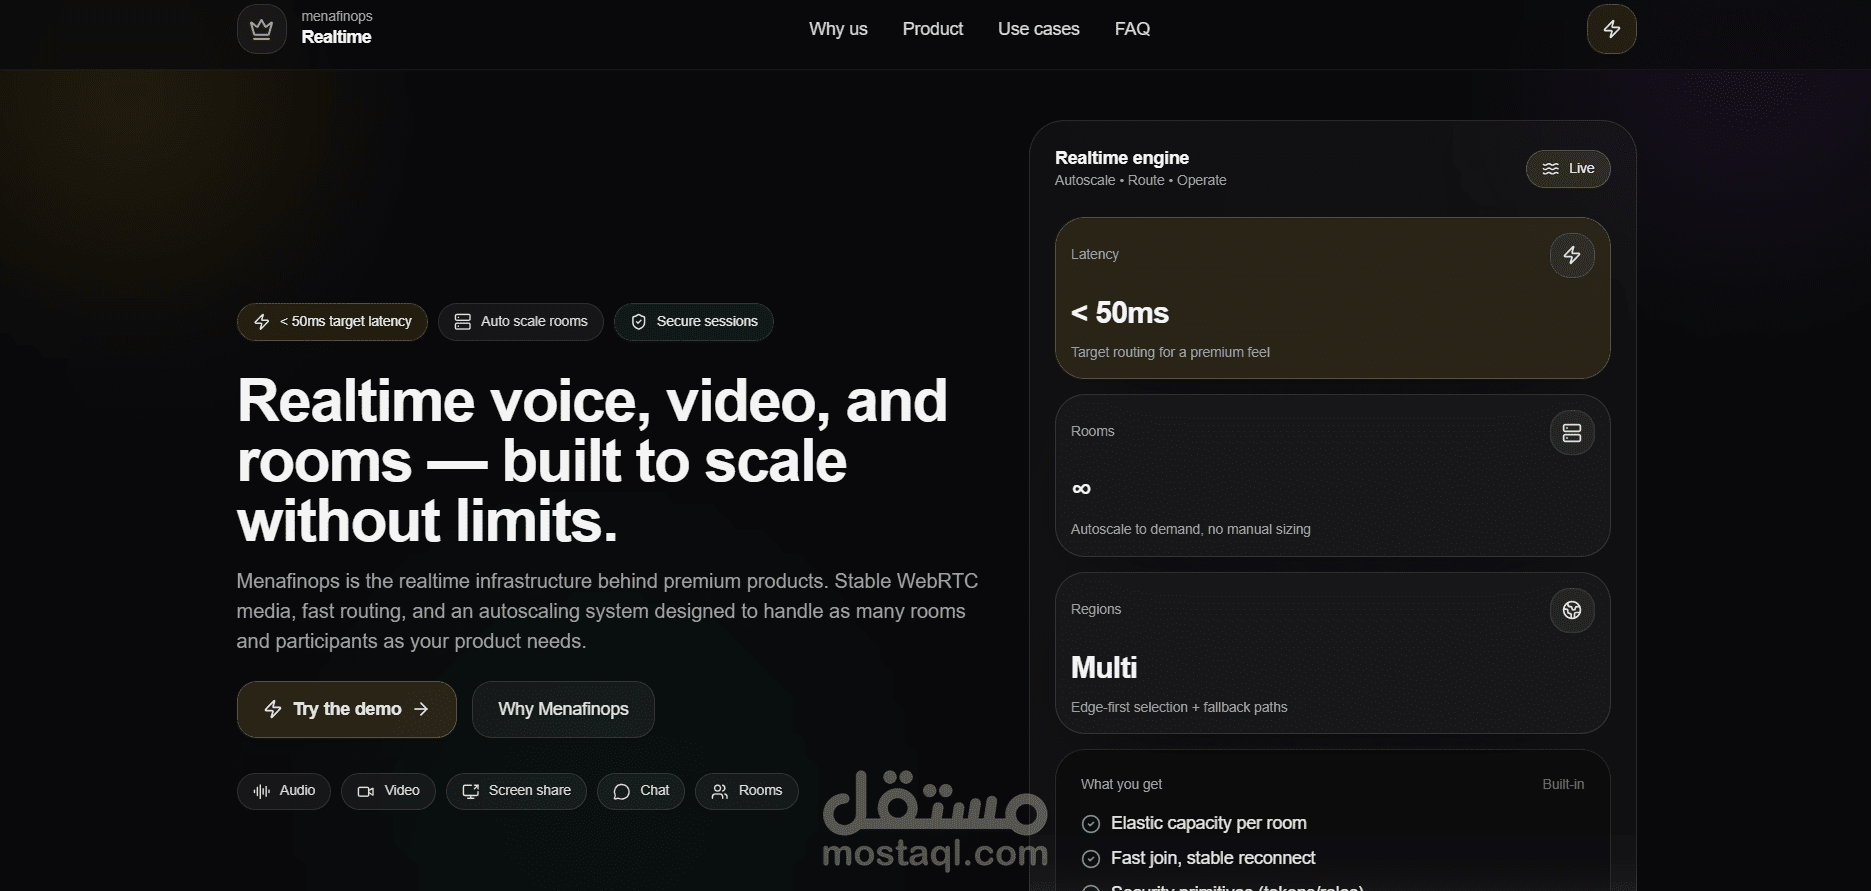Click the check icon beside Fast join
The width and height of the screenshot is (1871, 891).
click(1091, 859)
